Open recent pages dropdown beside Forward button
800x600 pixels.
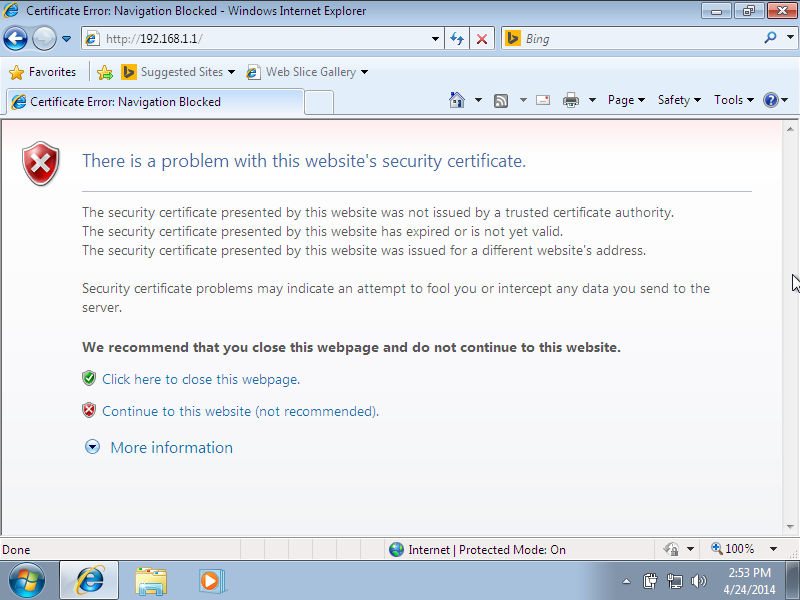click(66, 39)
